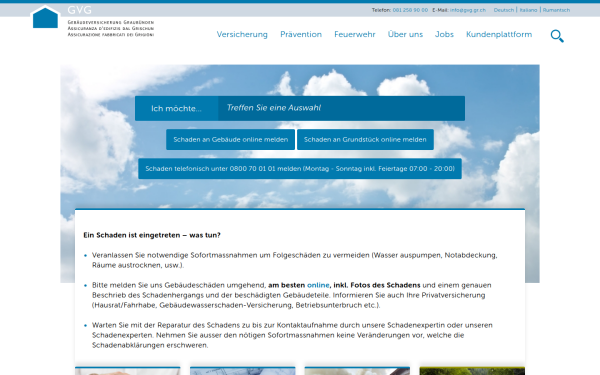Viewport: 600px width, 375px height.
Task: Follow the 'online' link in the text
Action: tap(318, 285)
